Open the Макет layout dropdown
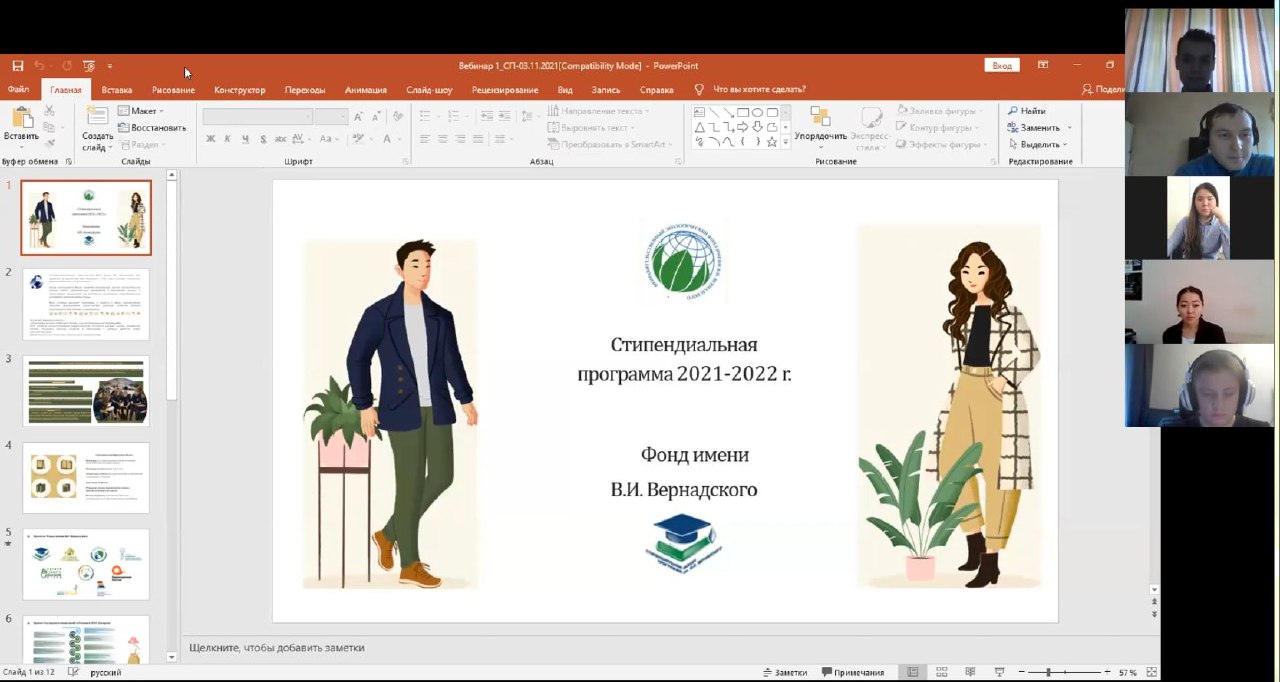 [142, 111]
